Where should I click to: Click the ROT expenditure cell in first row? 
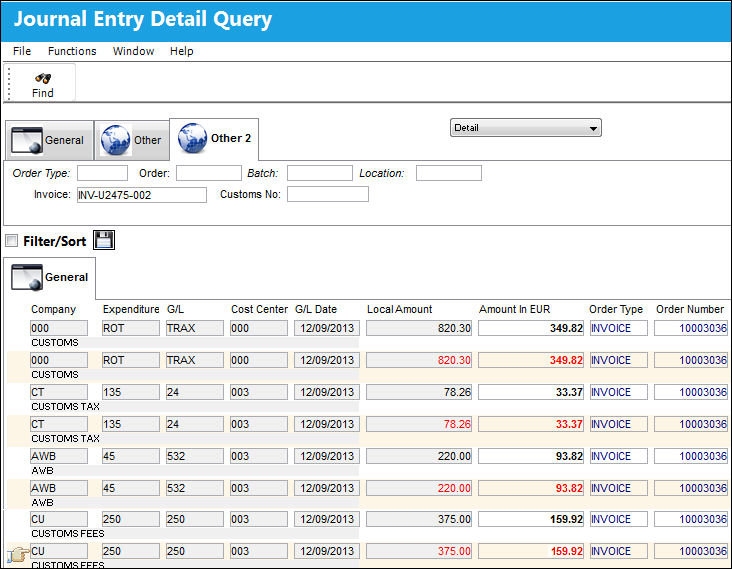(x=131, y=328)
